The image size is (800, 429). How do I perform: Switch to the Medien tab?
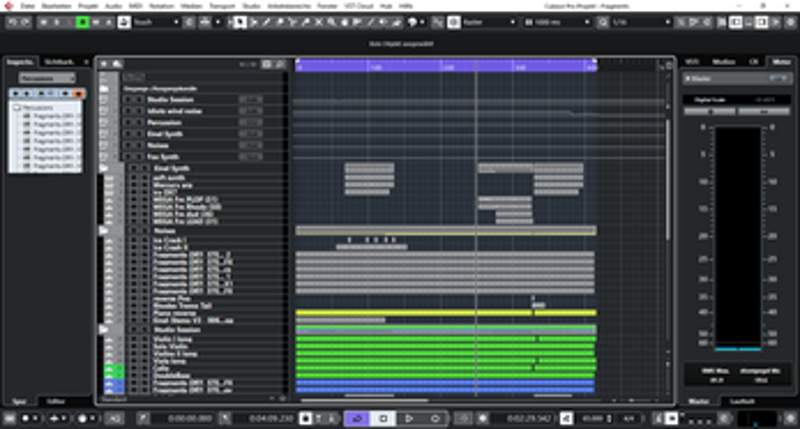(x=728, y=62)
